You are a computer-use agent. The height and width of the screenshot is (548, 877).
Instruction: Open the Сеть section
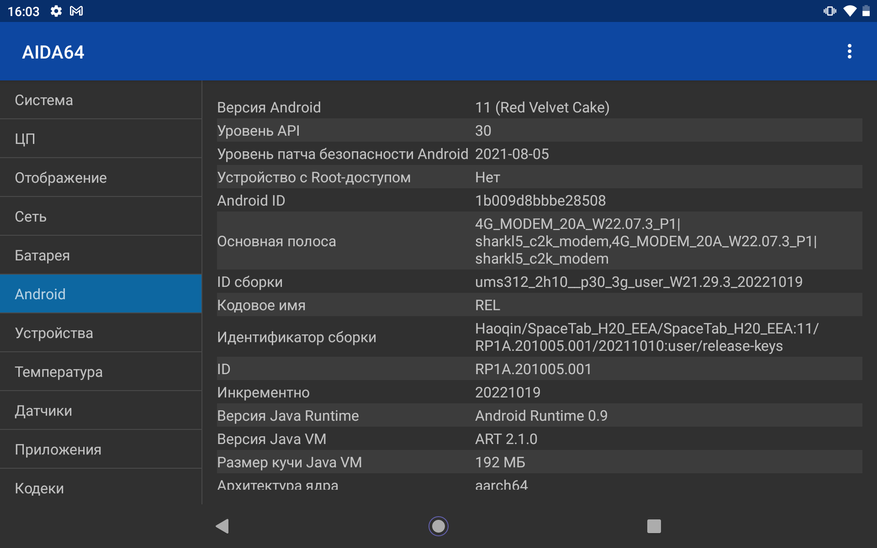100,217
